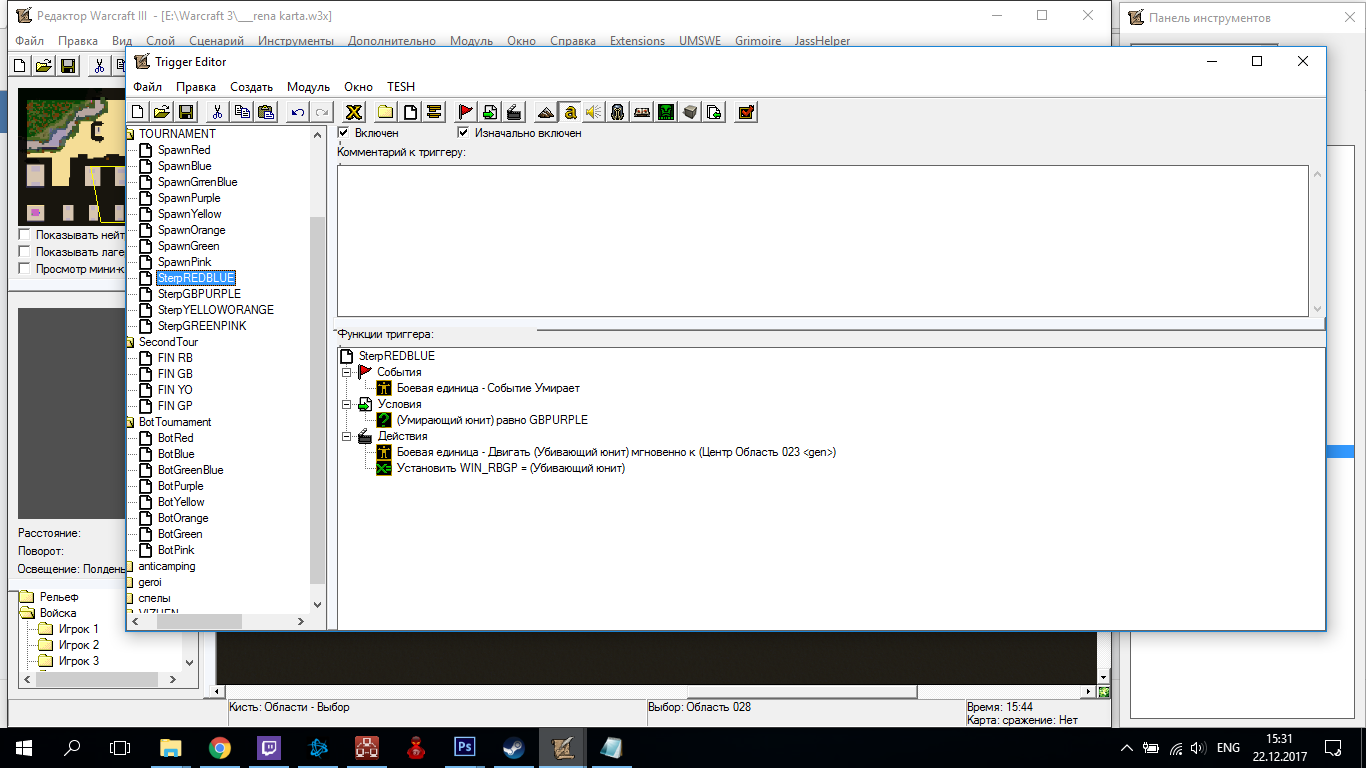Image resolution: width=1366 pixels, height=768 pixels.
Task: Select Игрок 2 folder in main editor
Action: pos(79,645)
